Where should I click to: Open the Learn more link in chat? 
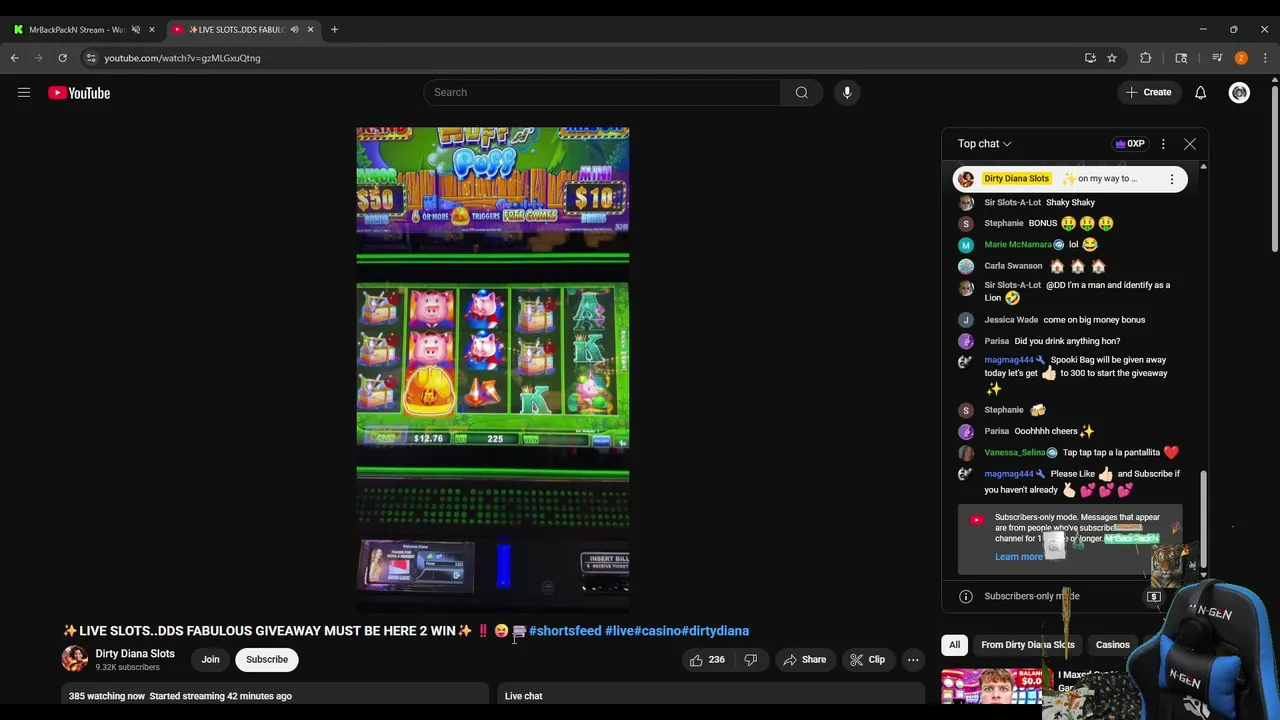tap(1018, 557)
